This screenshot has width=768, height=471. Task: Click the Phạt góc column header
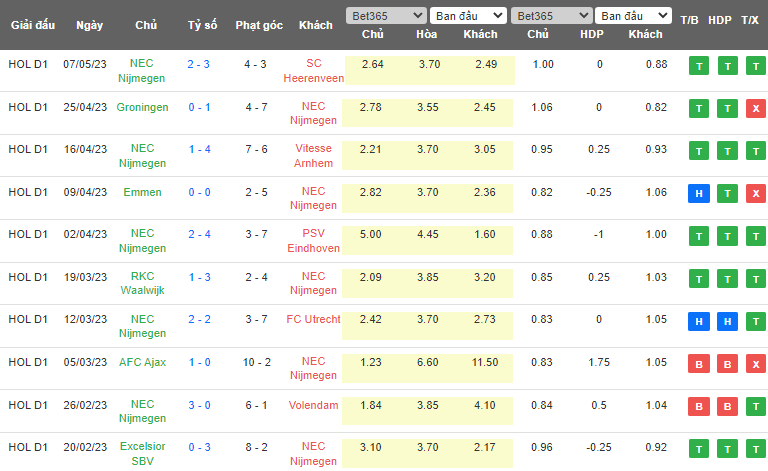pos(259,25)
